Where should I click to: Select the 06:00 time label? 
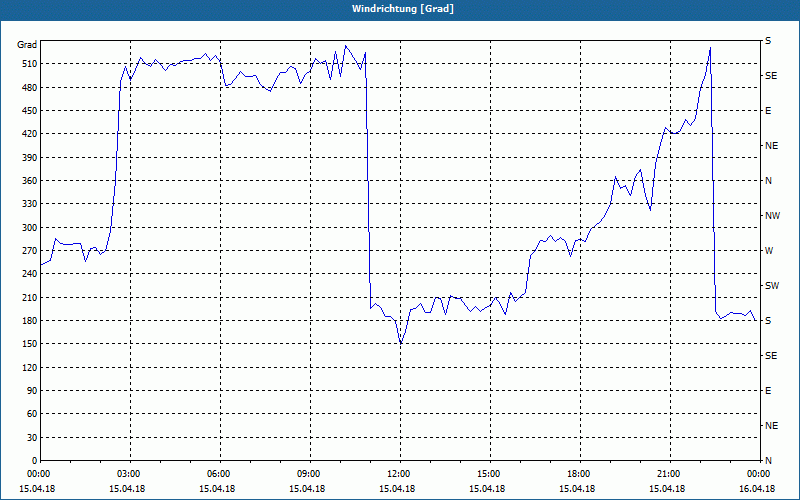(x=217, y=474)
